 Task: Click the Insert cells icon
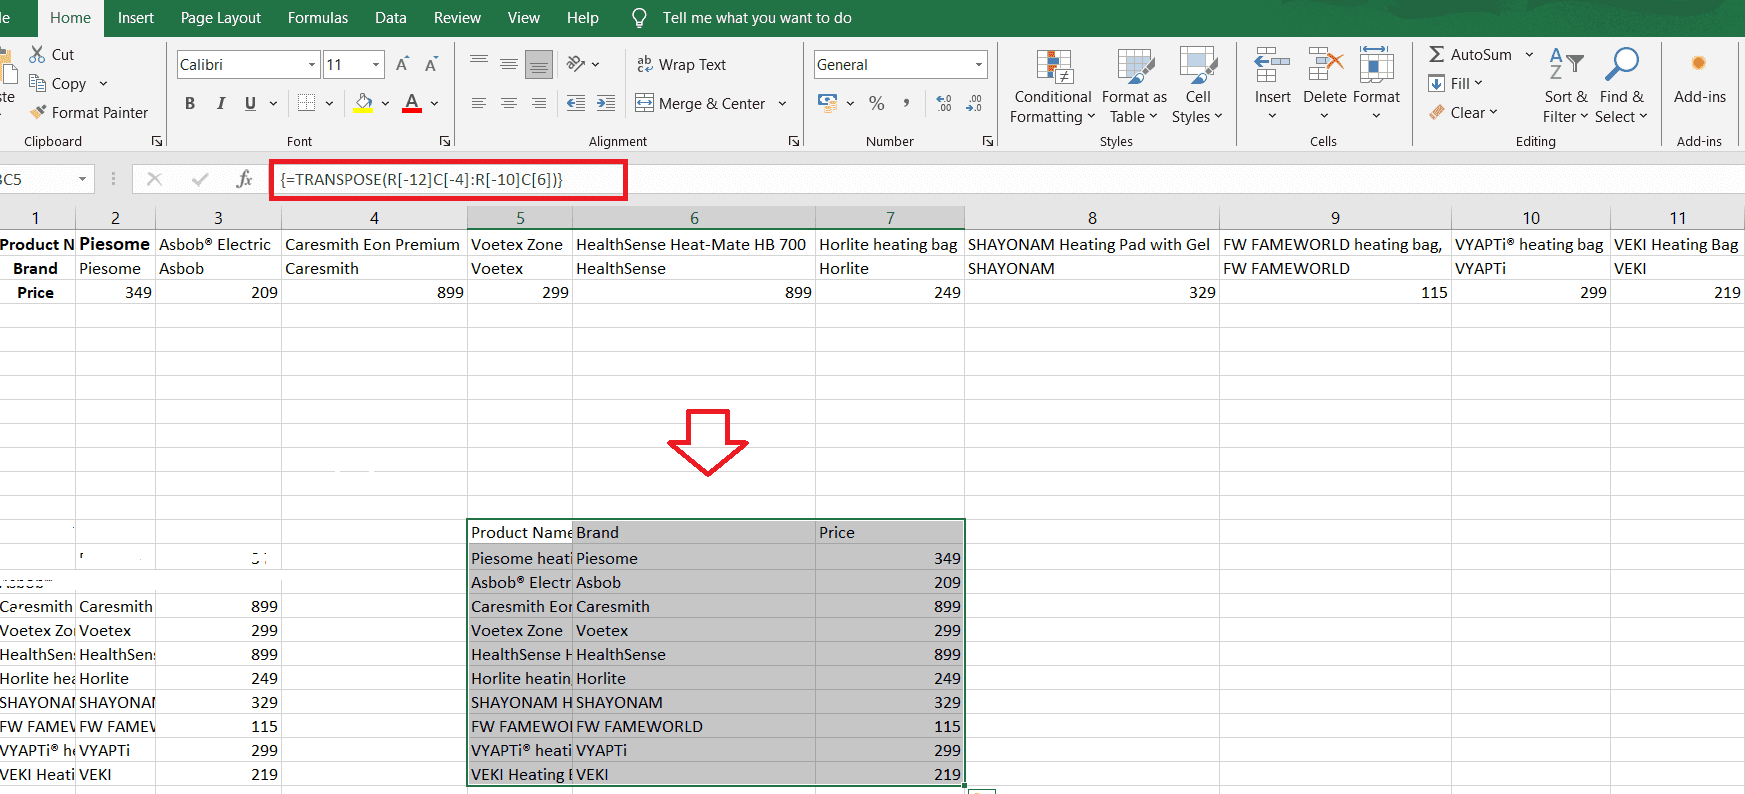click(x=1272, y=65)
